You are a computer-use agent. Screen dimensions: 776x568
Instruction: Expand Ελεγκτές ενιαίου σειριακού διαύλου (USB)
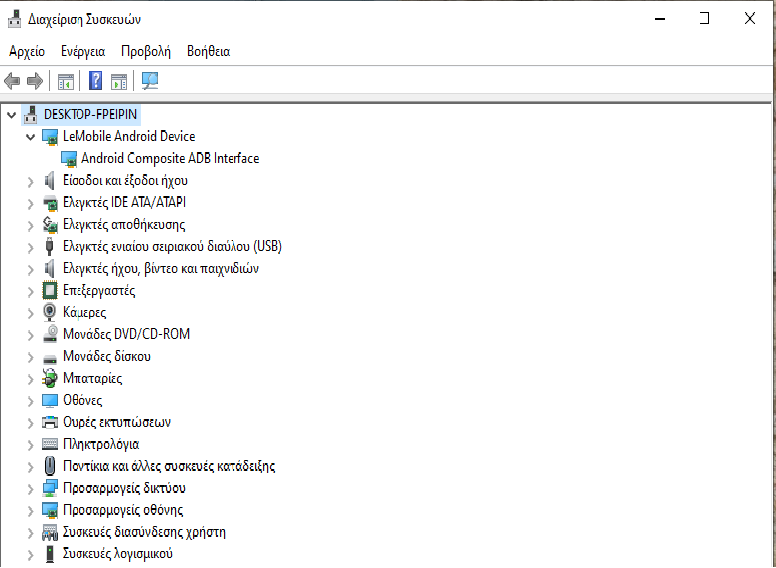point(30,247)
